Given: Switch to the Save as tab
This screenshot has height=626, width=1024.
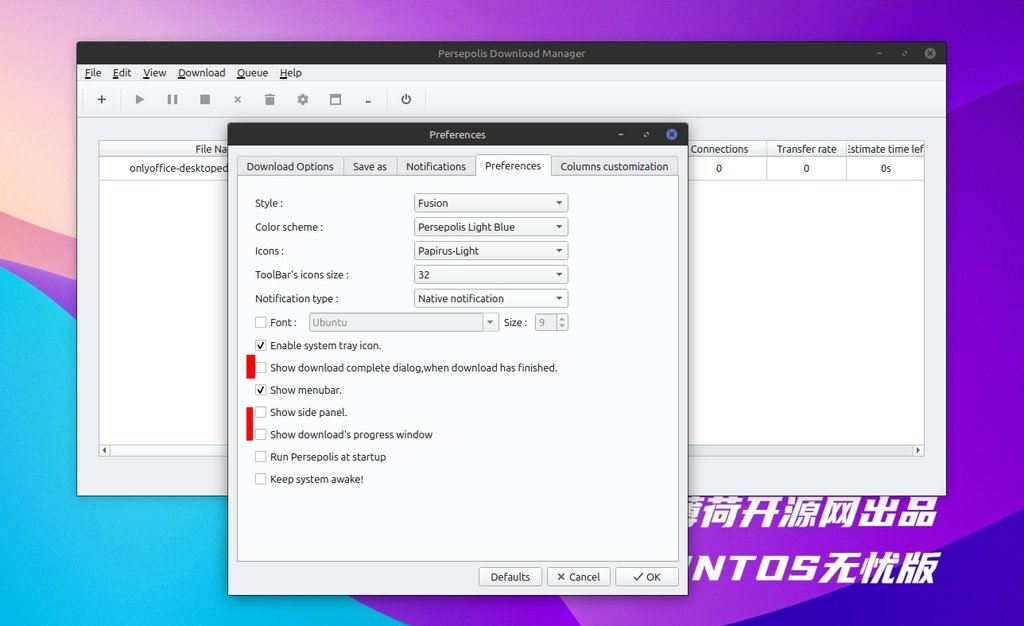Looking at the screenshot, I should [x=370, y=166].
